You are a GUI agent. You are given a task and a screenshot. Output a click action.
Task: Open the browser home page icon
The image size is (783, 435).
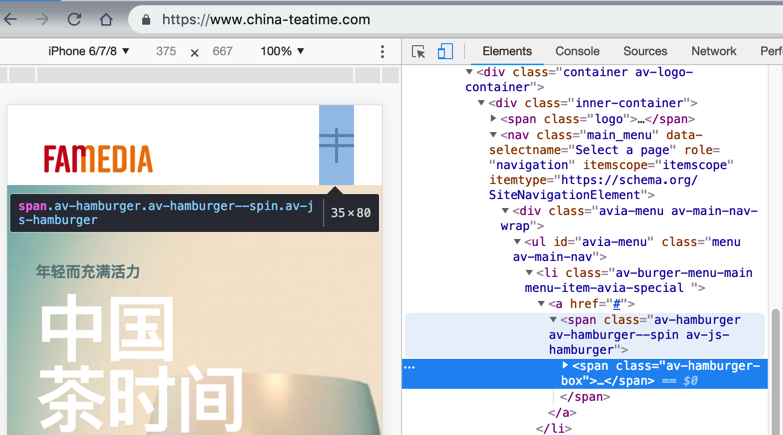click(x=106, y=19)
